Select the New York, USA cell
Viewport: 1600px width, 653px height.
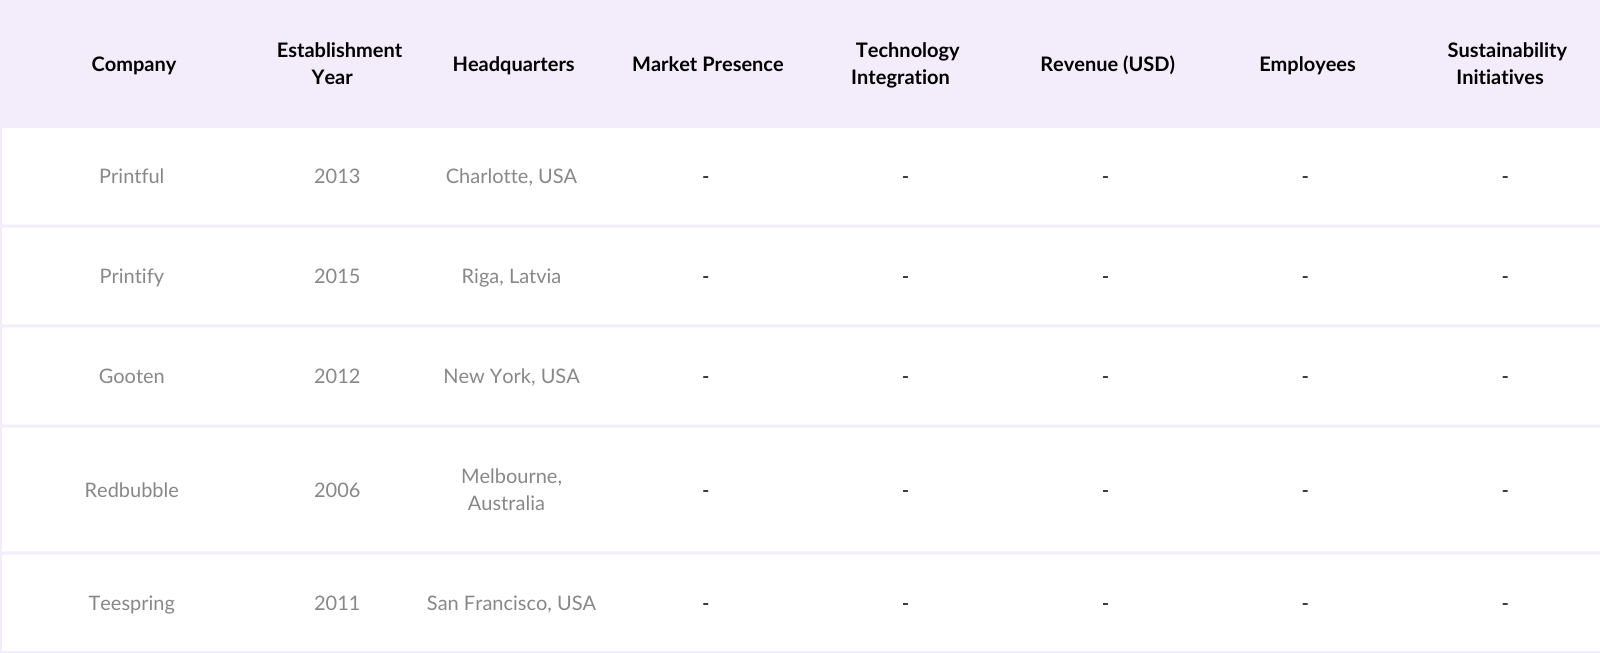coord(511,376)
